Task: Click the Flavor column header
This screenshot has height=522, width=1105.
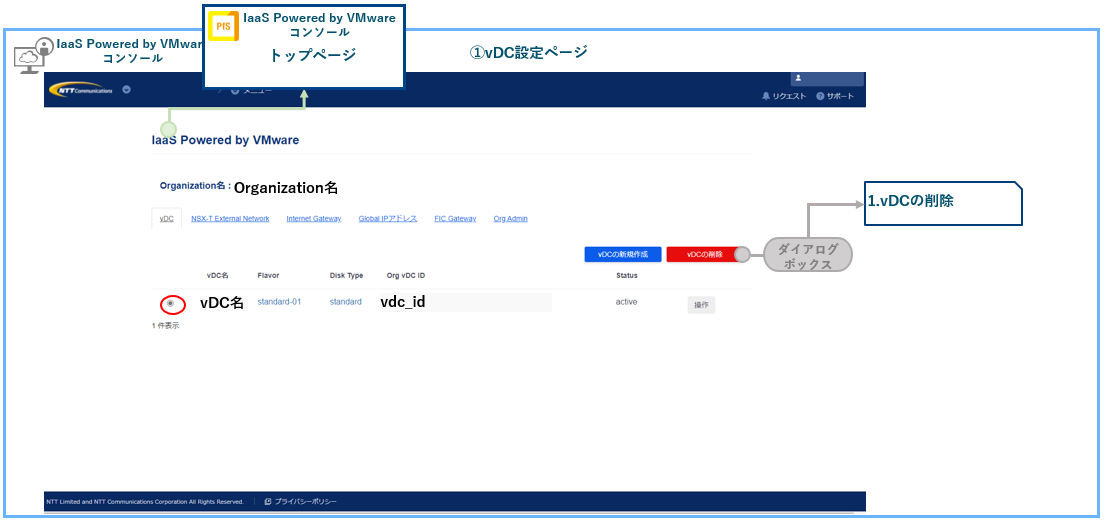Action: pos(268,275)
